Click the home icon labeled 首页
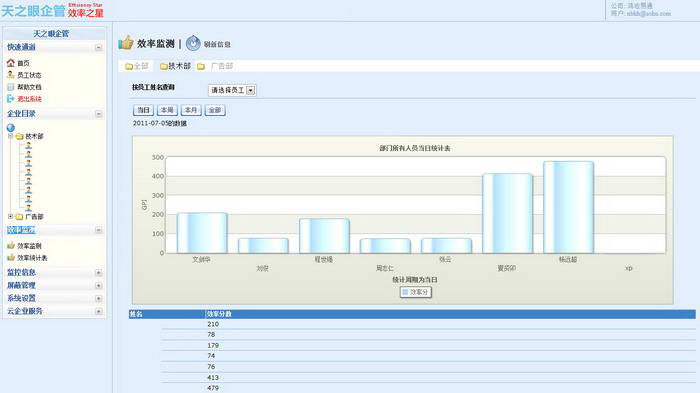 click(x=11, y=63)
